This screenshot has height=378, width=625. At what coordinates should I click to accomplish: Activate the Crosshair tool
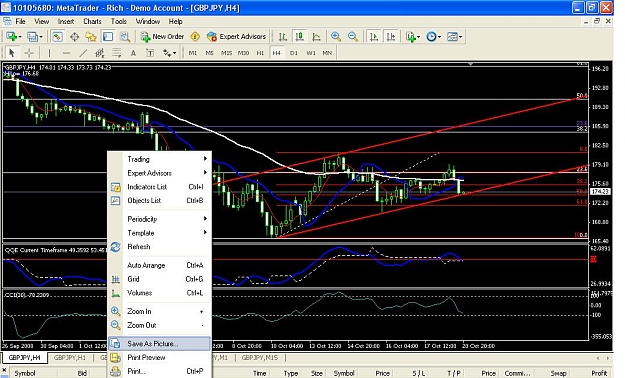click(29, 53)
